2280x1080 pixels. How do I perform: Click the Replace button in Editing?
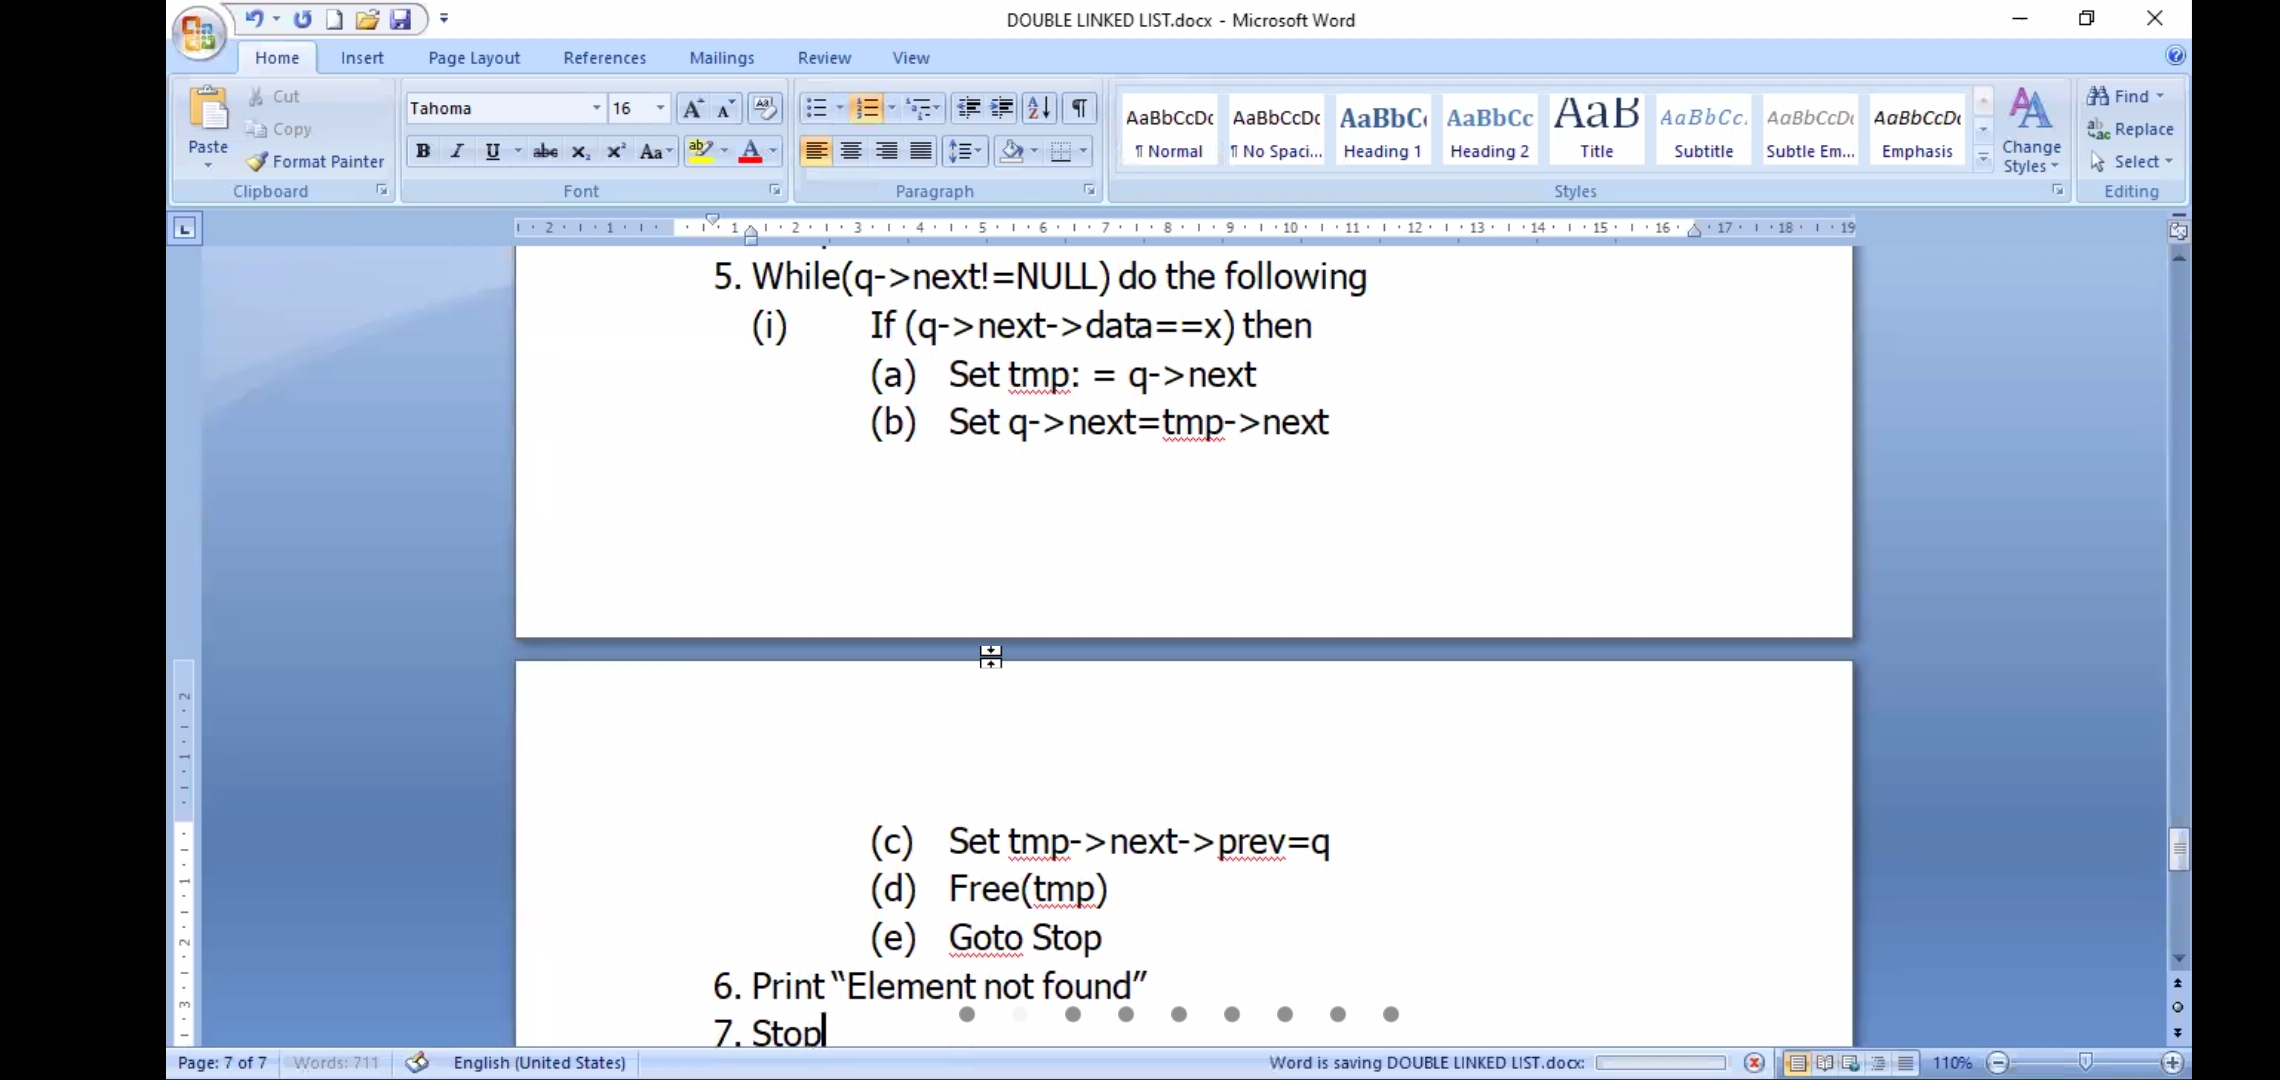(2130, 129)
